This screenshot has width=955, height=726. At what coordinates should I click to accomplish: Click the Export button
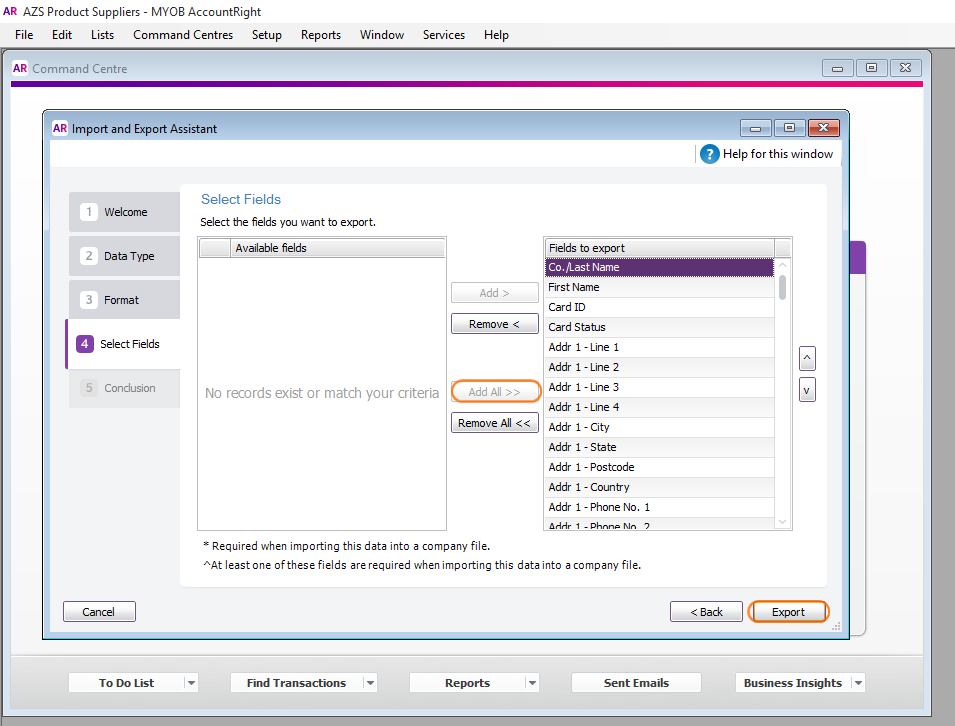tap(788, 611)
